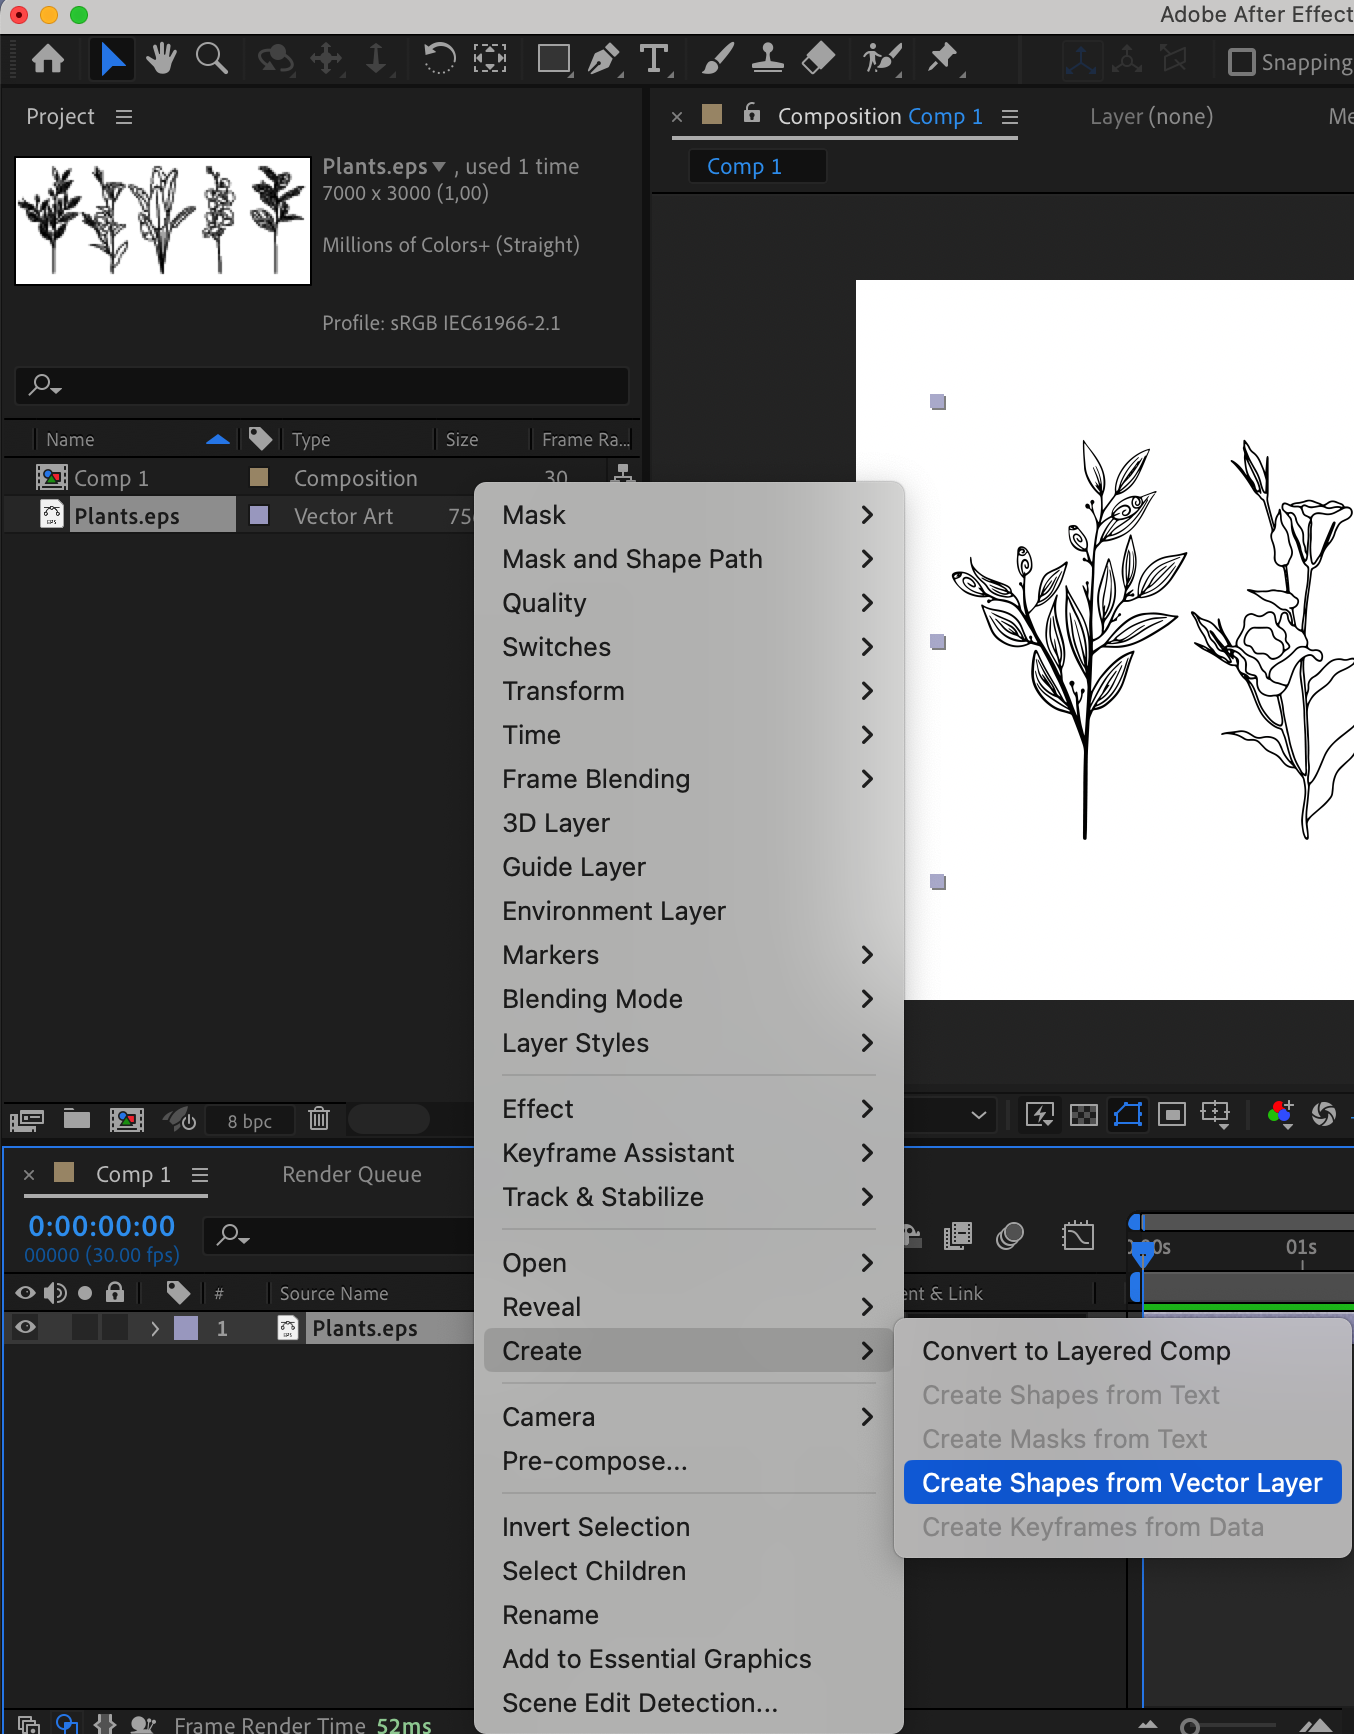
Task: Click the Plants.eps label color swatch
Action: pos(259,516)
